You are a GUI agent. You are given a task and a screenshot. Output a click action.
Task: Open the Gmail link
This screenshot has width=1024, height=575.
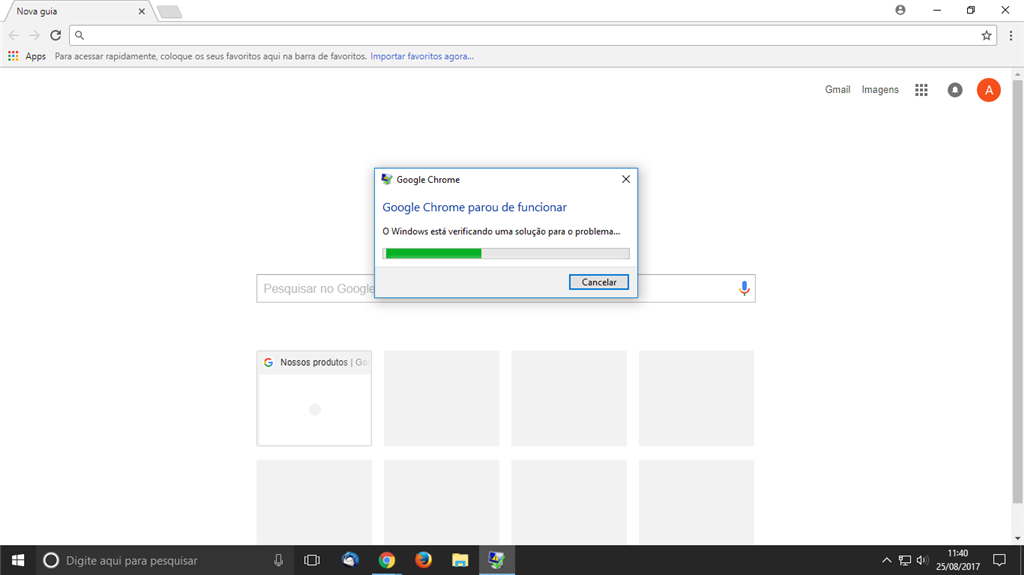tap(837, 90)
